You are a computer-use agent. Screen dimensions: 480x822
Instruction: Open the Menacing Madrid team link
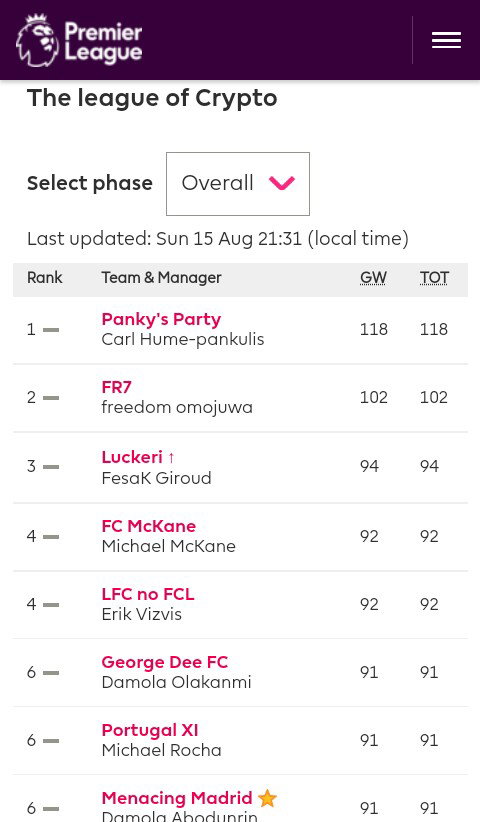(177, 798)
